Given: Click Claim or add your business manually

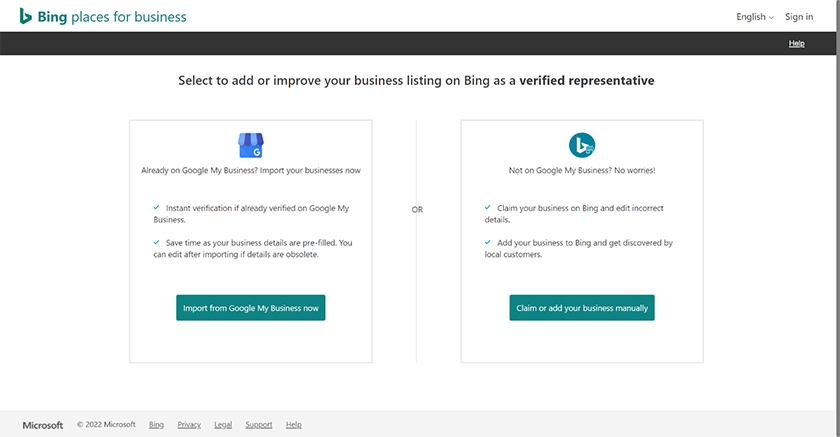Looking at the screenshot, I should pyautogui.click(x=582, y=308).
